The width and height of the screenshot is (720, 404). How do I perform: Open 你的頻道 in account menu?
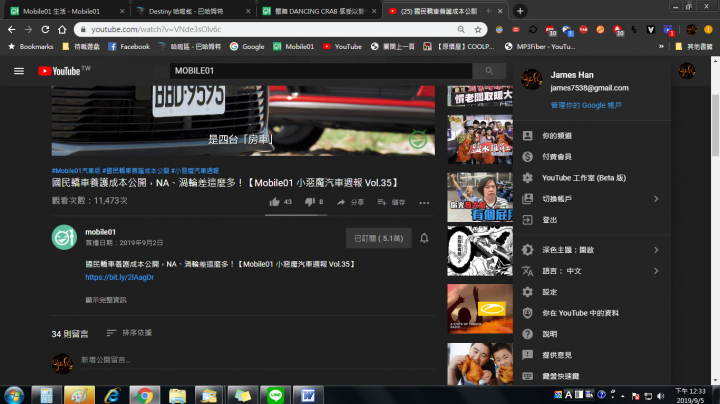591,136
